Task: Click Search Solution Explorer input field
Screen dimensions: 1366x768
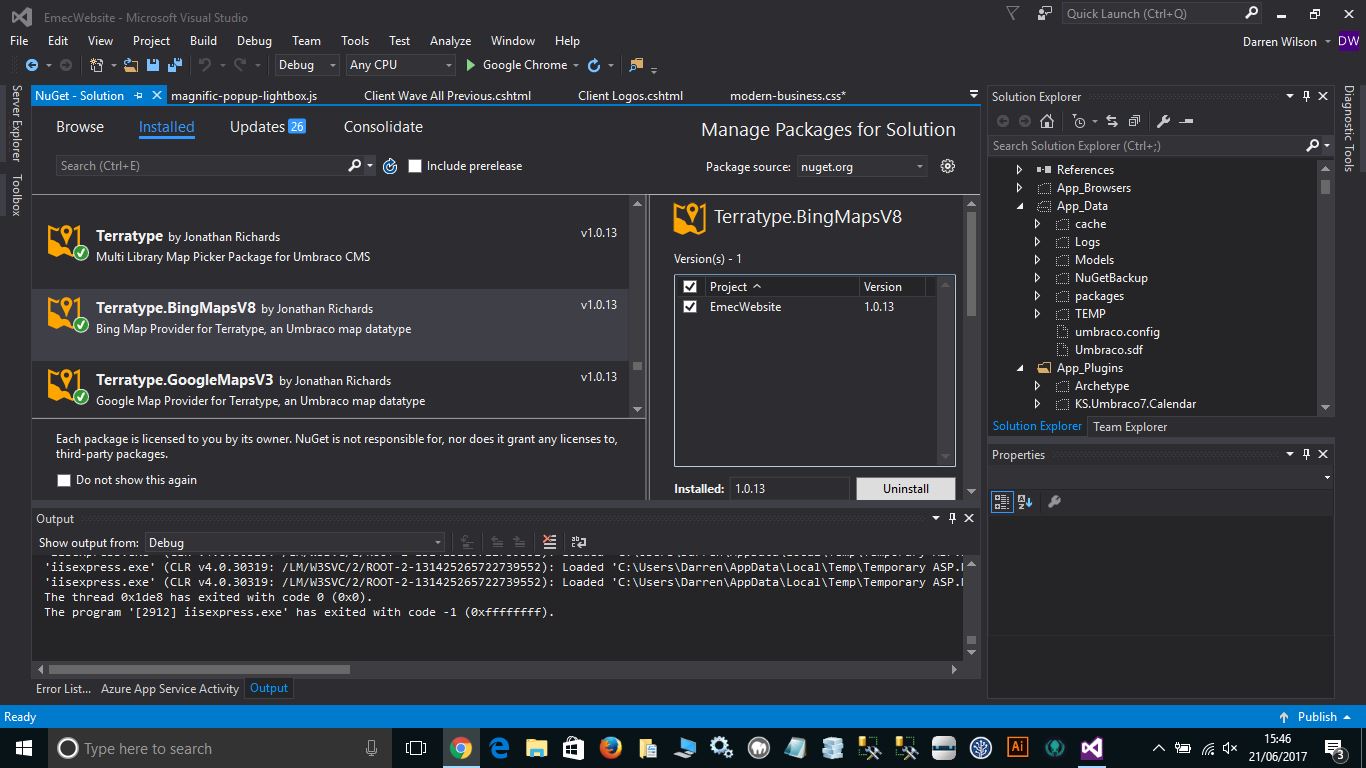Action: coord(1146,146)
